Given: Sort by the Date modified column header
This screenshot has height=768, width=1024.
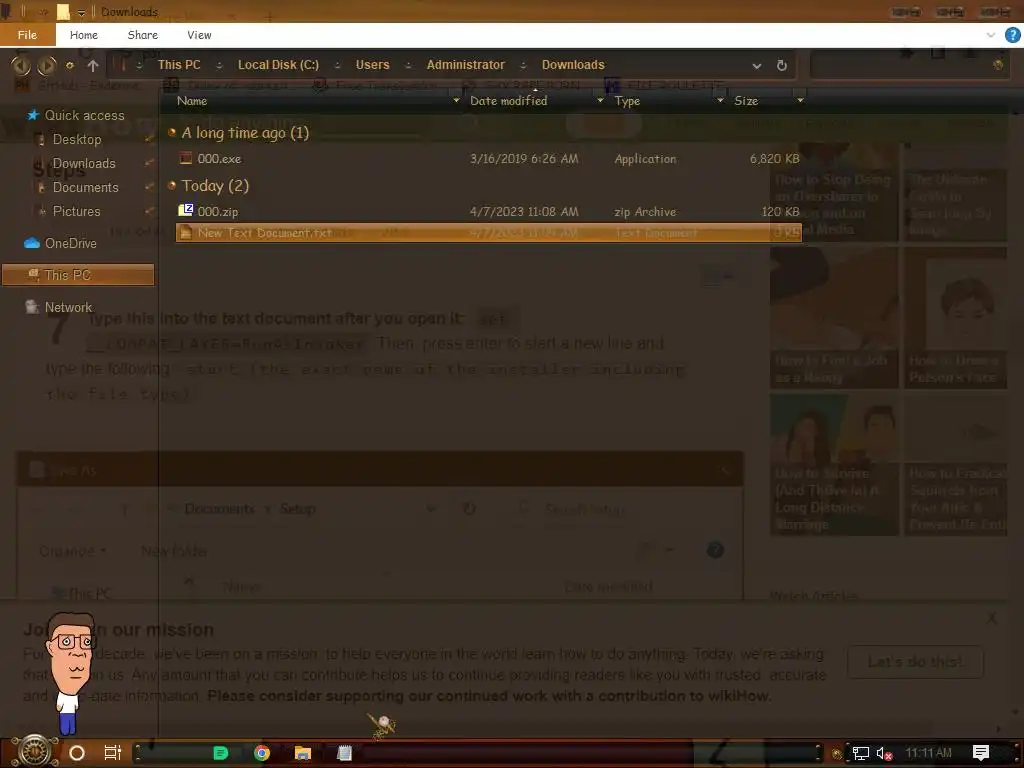Looking at the screenshot, I should tap(509, 101).
